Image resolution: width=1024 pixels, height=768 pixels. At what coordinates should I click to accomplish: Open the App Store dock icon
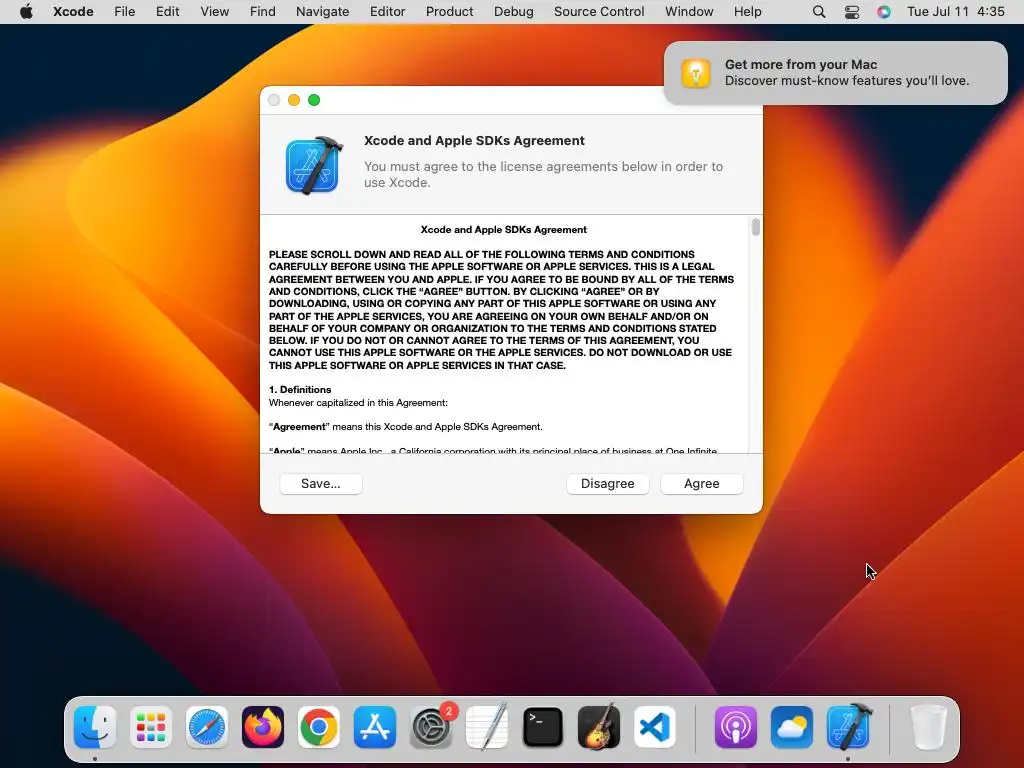pos(375,727)
